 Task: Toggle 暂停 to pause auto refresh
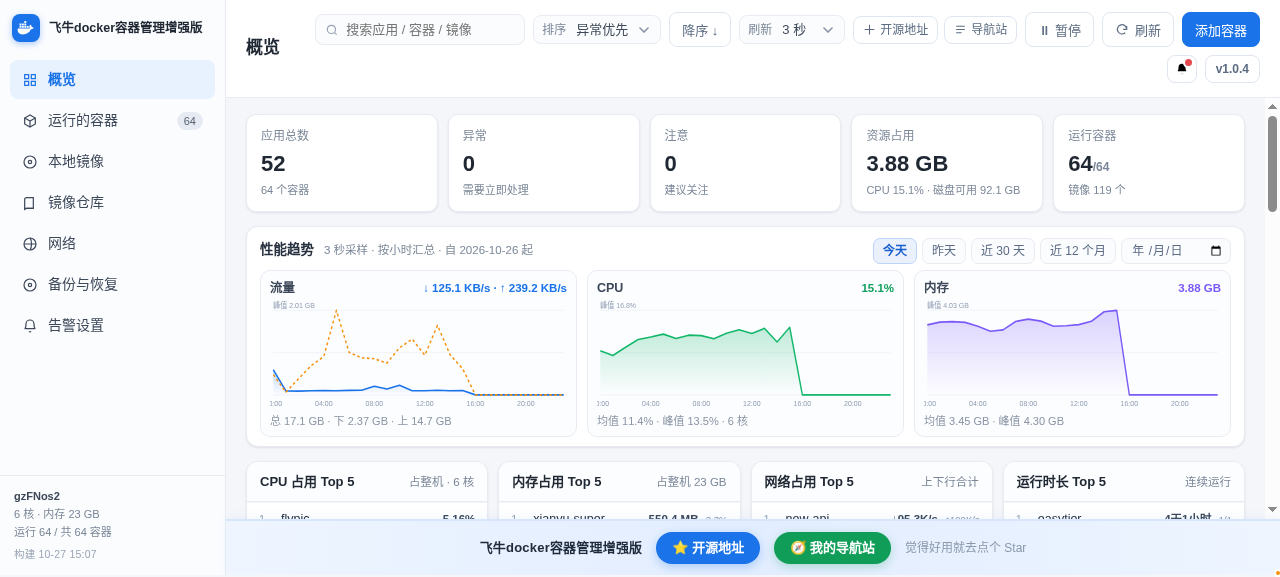1059,30
